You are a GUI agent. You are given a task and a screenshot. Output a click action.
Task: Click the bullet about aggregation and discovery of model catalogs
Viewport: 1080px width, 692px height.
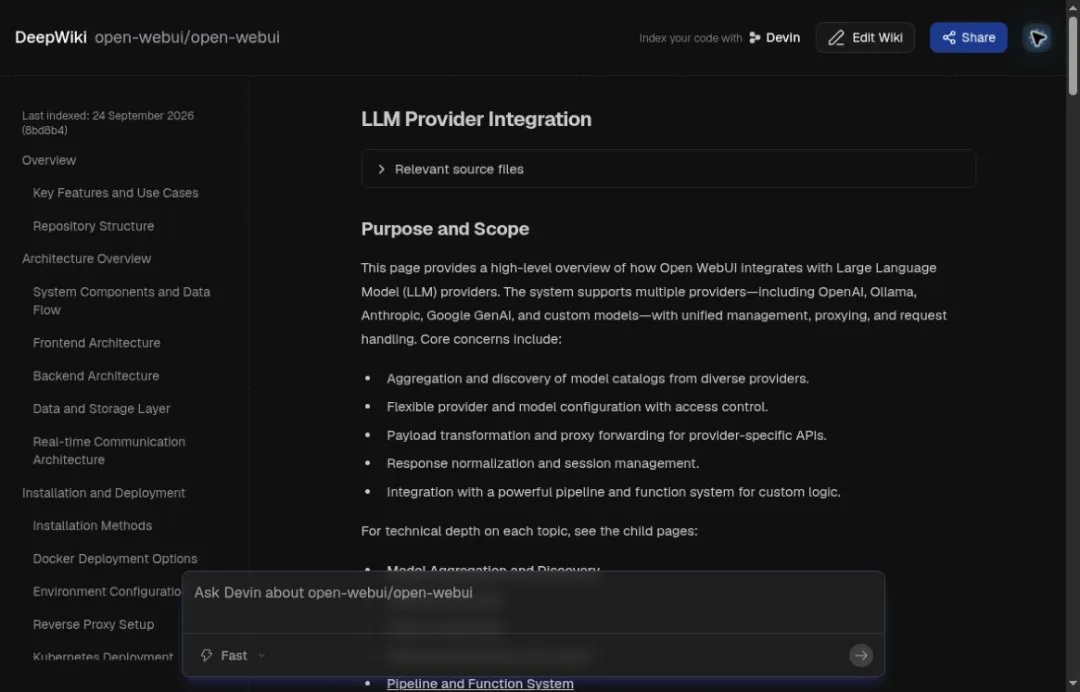click(x=598, y=379)
